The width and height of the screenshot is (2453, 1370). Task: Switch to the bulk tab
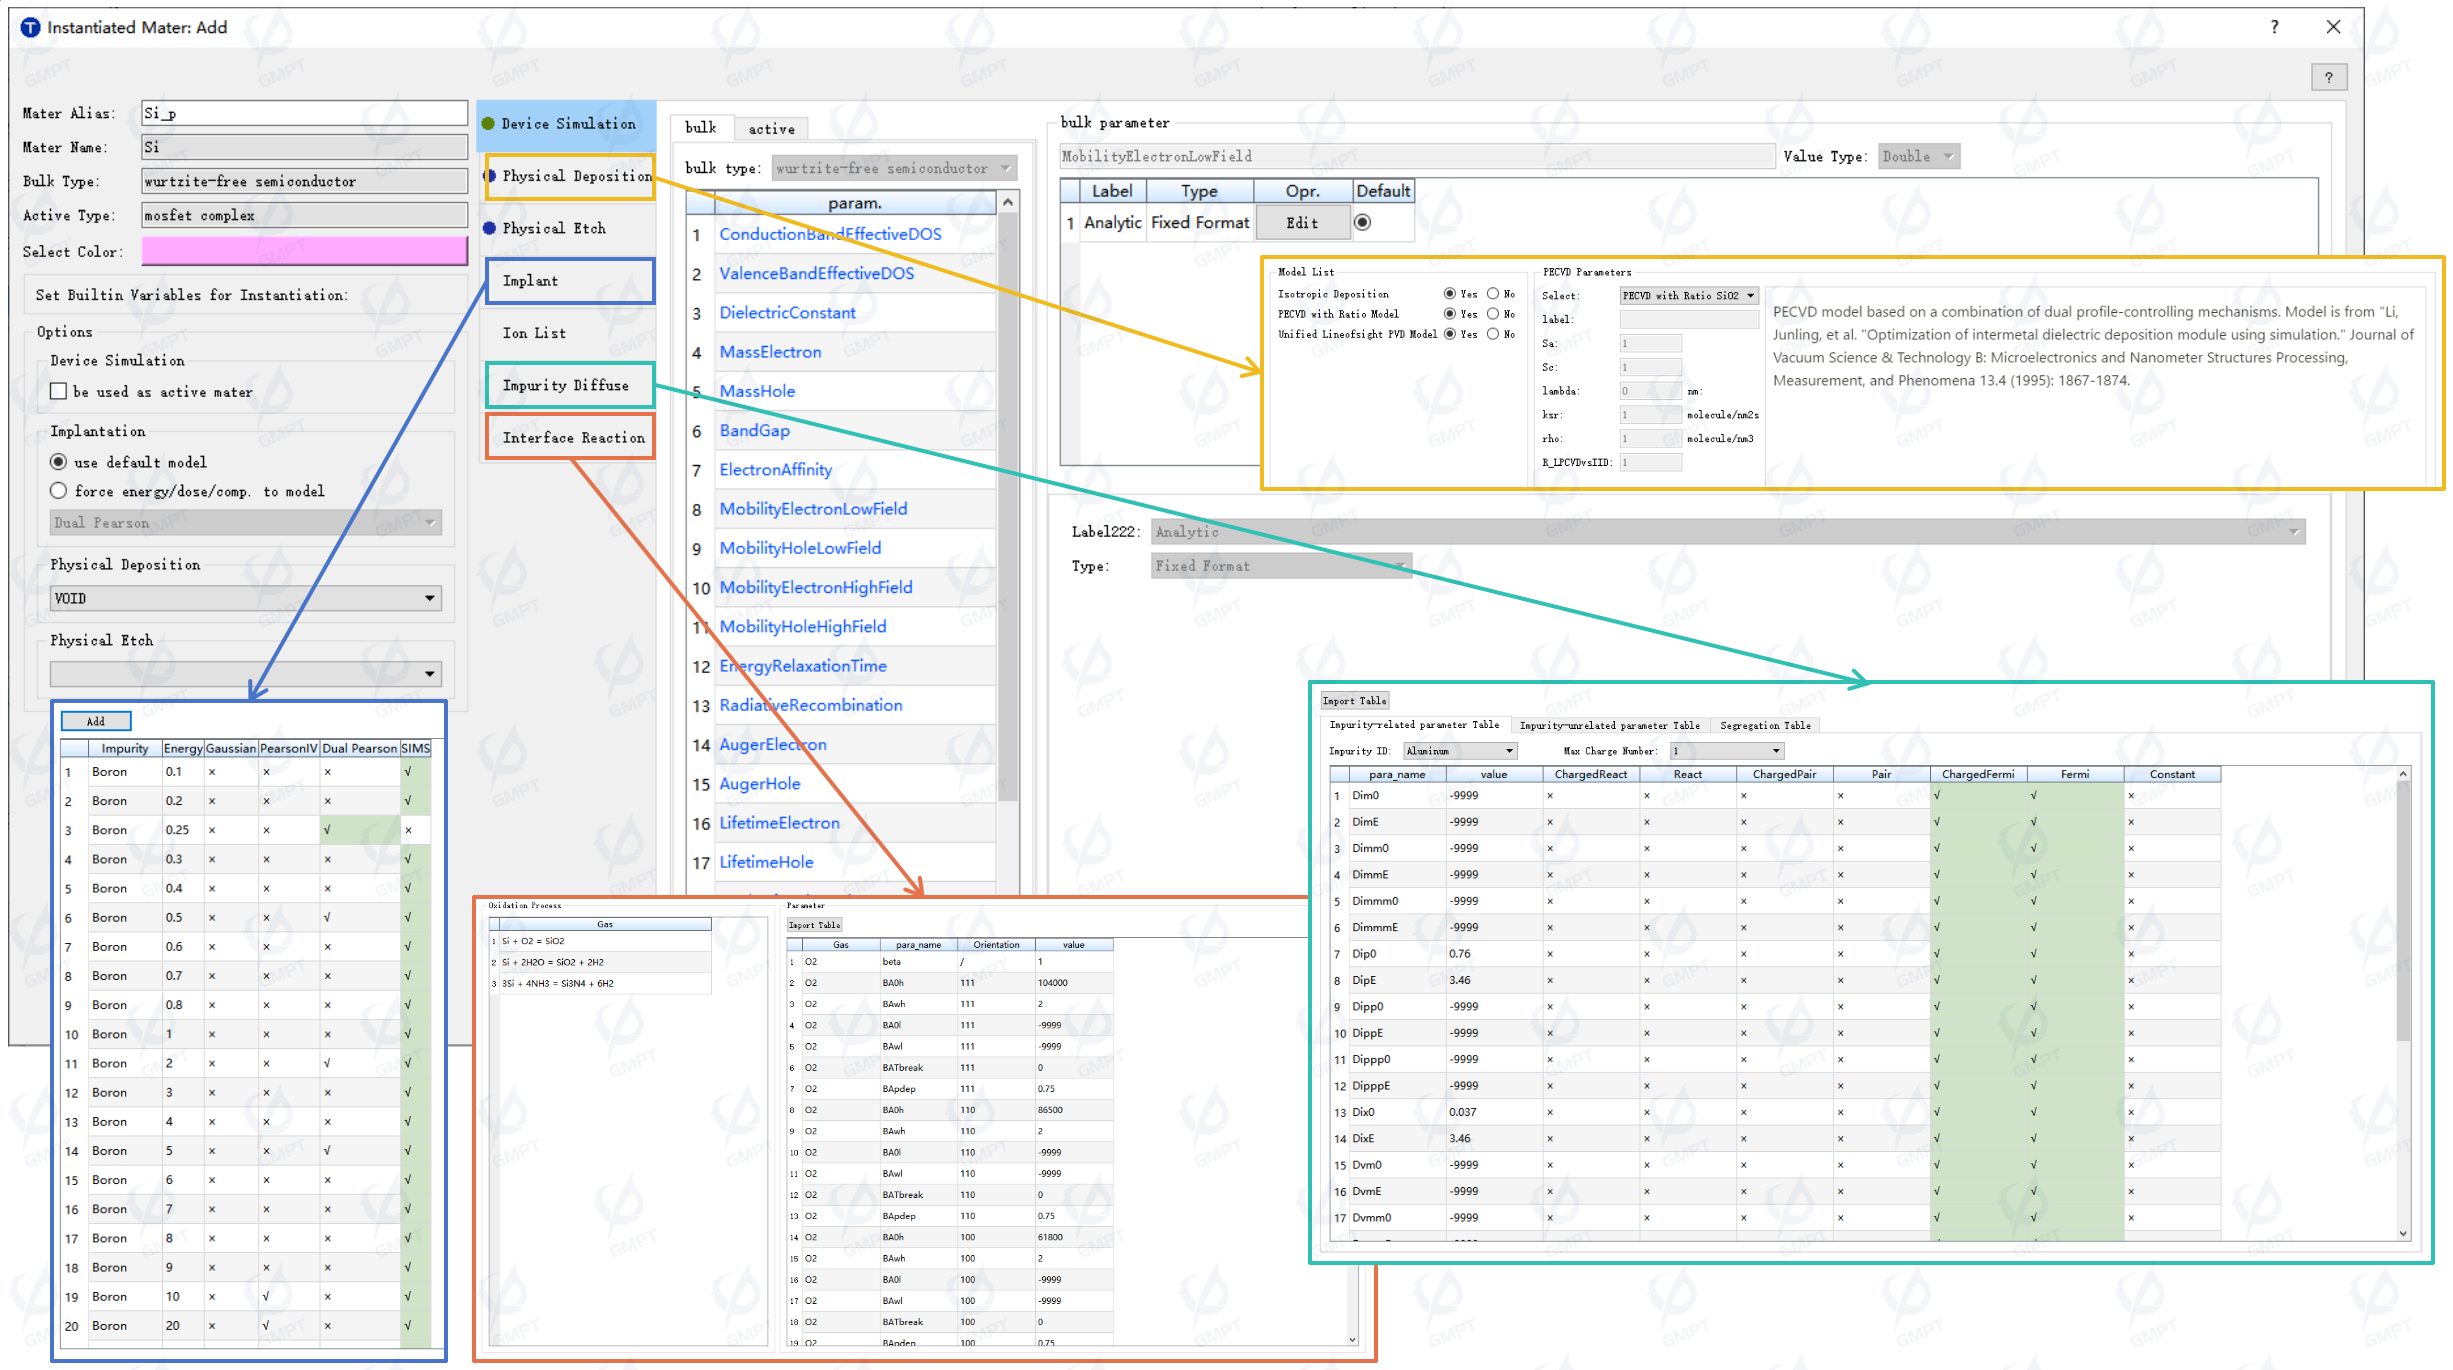click(x=701, y=128)
